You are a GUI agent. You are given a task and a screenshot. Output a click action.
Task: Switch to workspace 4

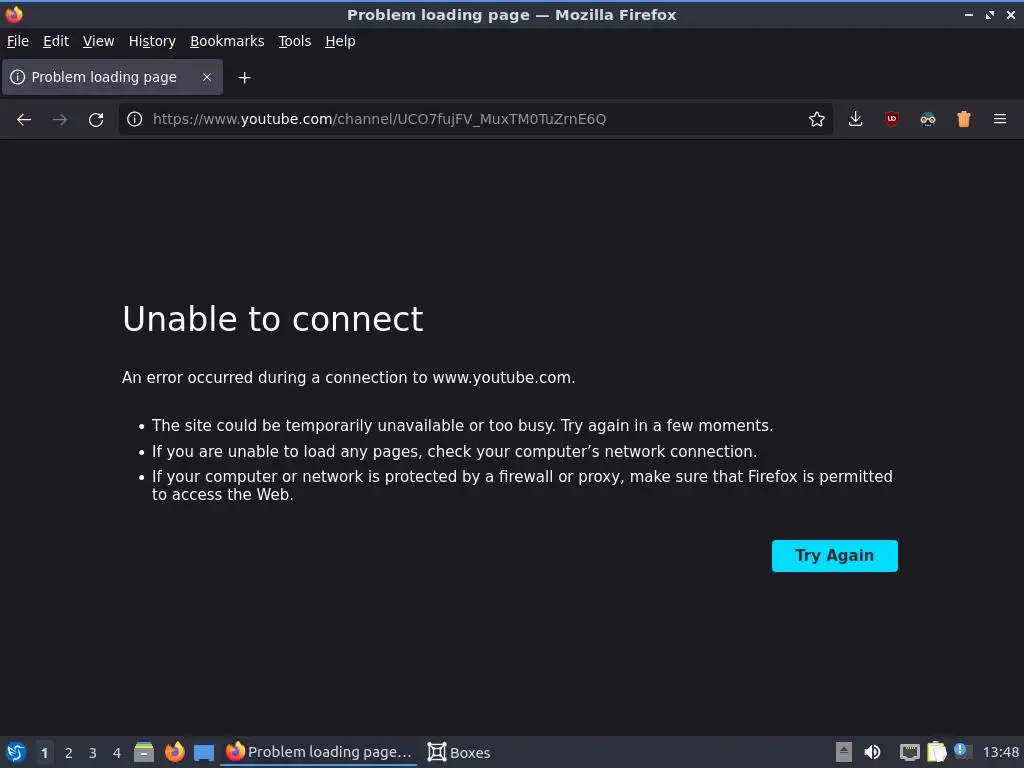click(x=117, y=753)
